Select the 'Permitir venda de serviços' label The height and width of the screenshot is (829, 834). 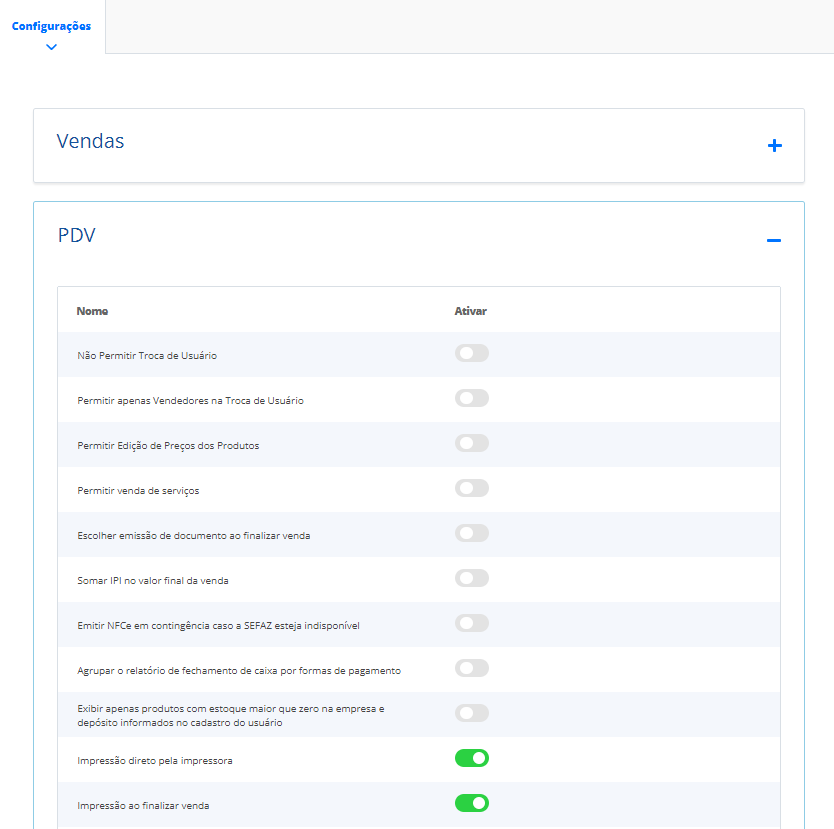(x=138, y=491)
